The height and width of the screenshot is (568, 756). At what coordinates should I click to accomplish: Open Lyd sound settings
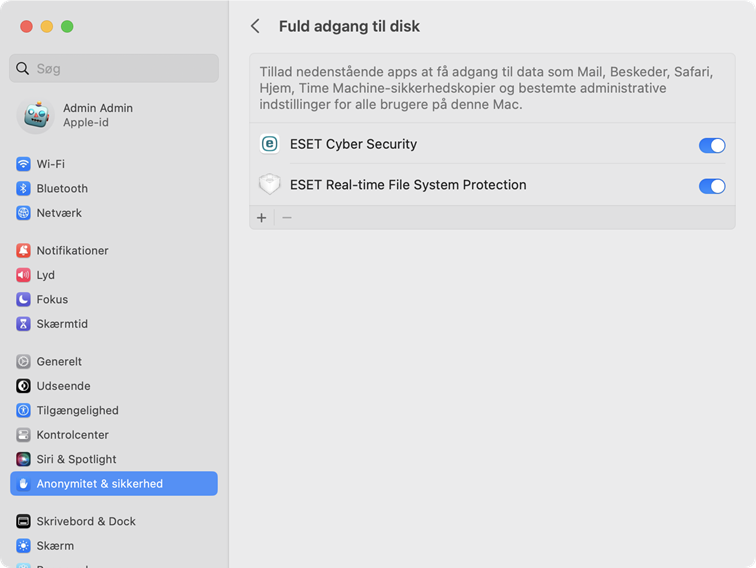point(114,275)
